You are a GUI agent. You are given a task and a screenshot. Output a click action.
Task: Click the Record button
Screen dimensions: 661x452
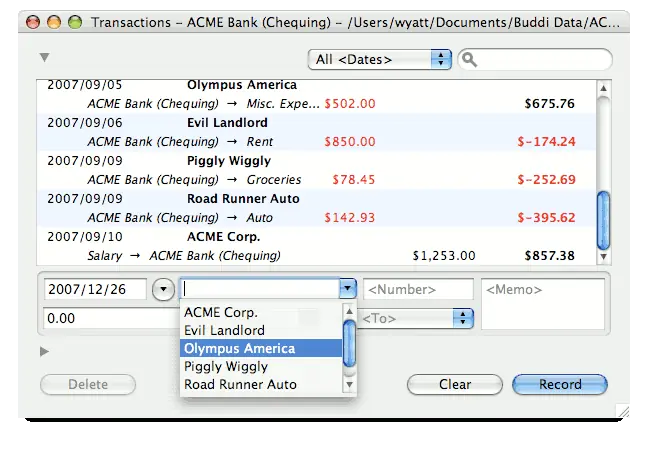point(560,384)
